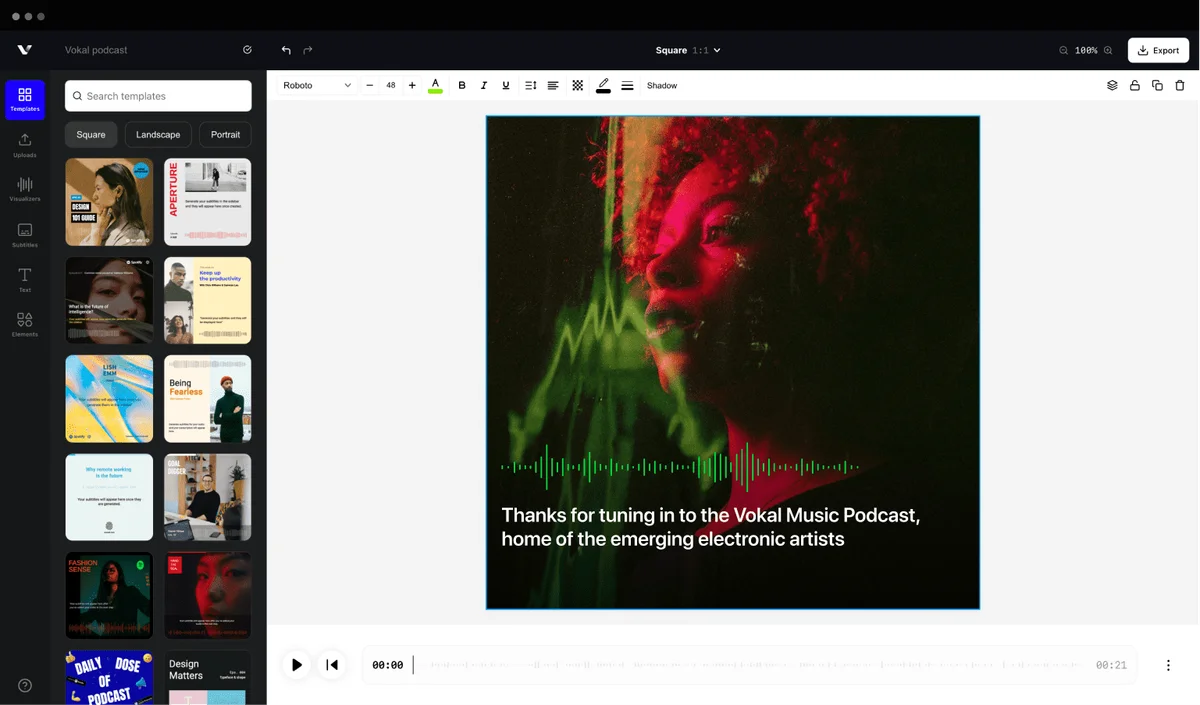This screenshot has width=1200, height=705.
Task: Select the Portrait template filter
Action: [x=226, y=134]
